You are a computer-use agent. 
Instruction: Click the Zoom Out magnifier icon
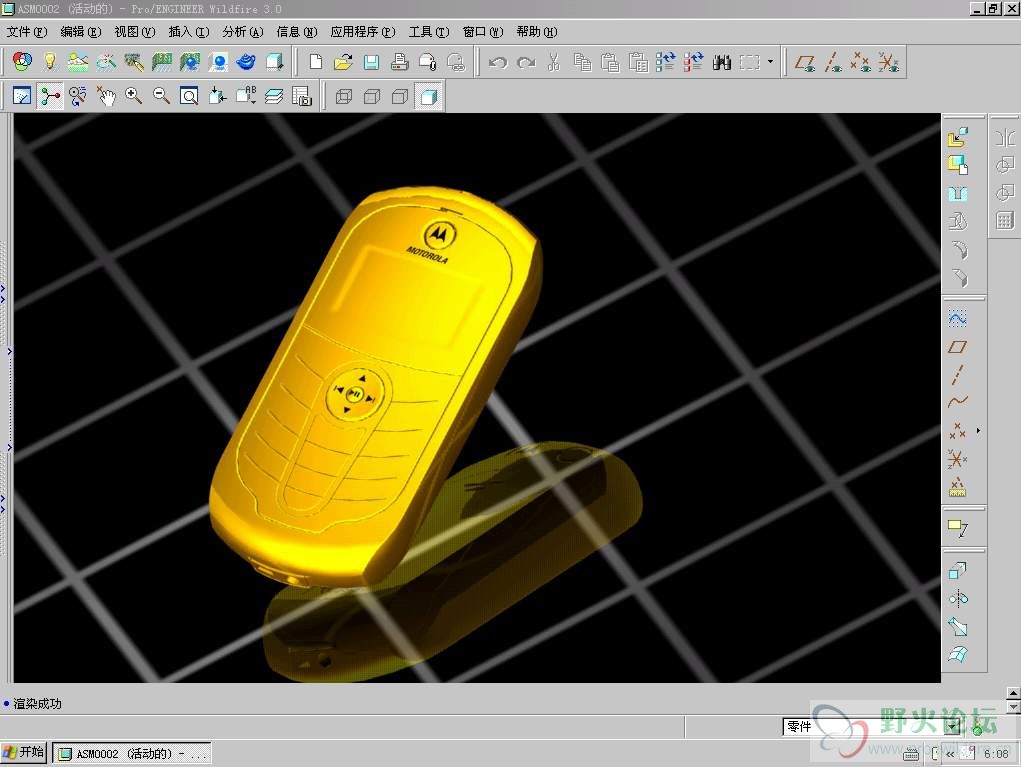tap(161, 96)
